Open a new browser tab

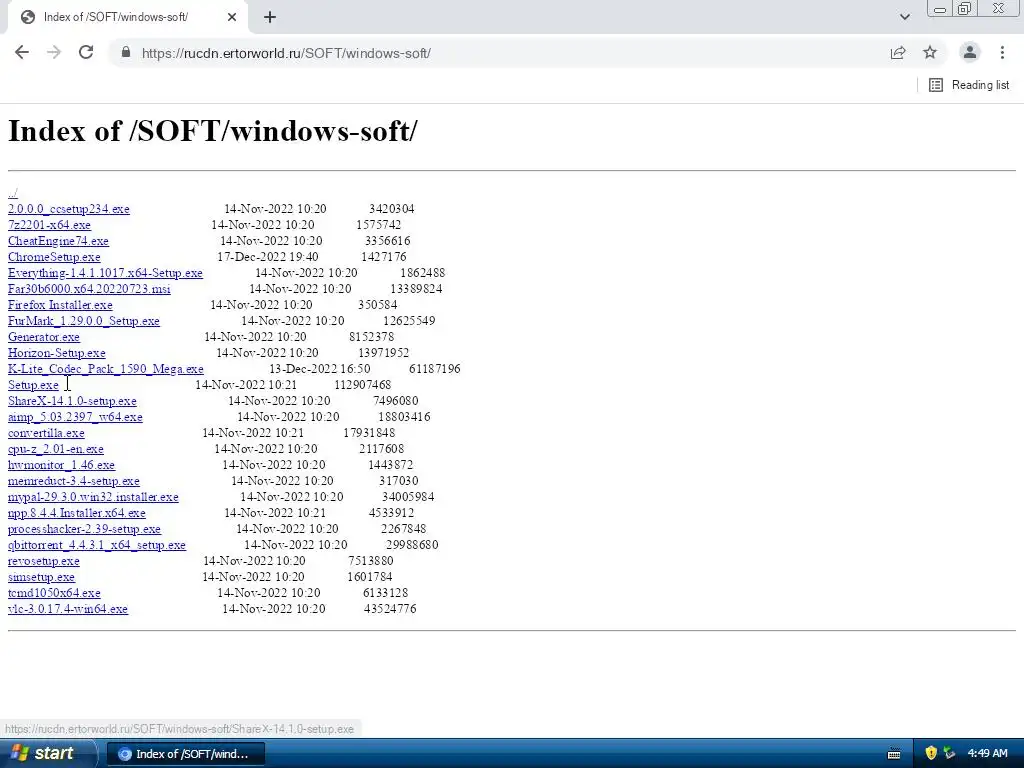(270, 18)
